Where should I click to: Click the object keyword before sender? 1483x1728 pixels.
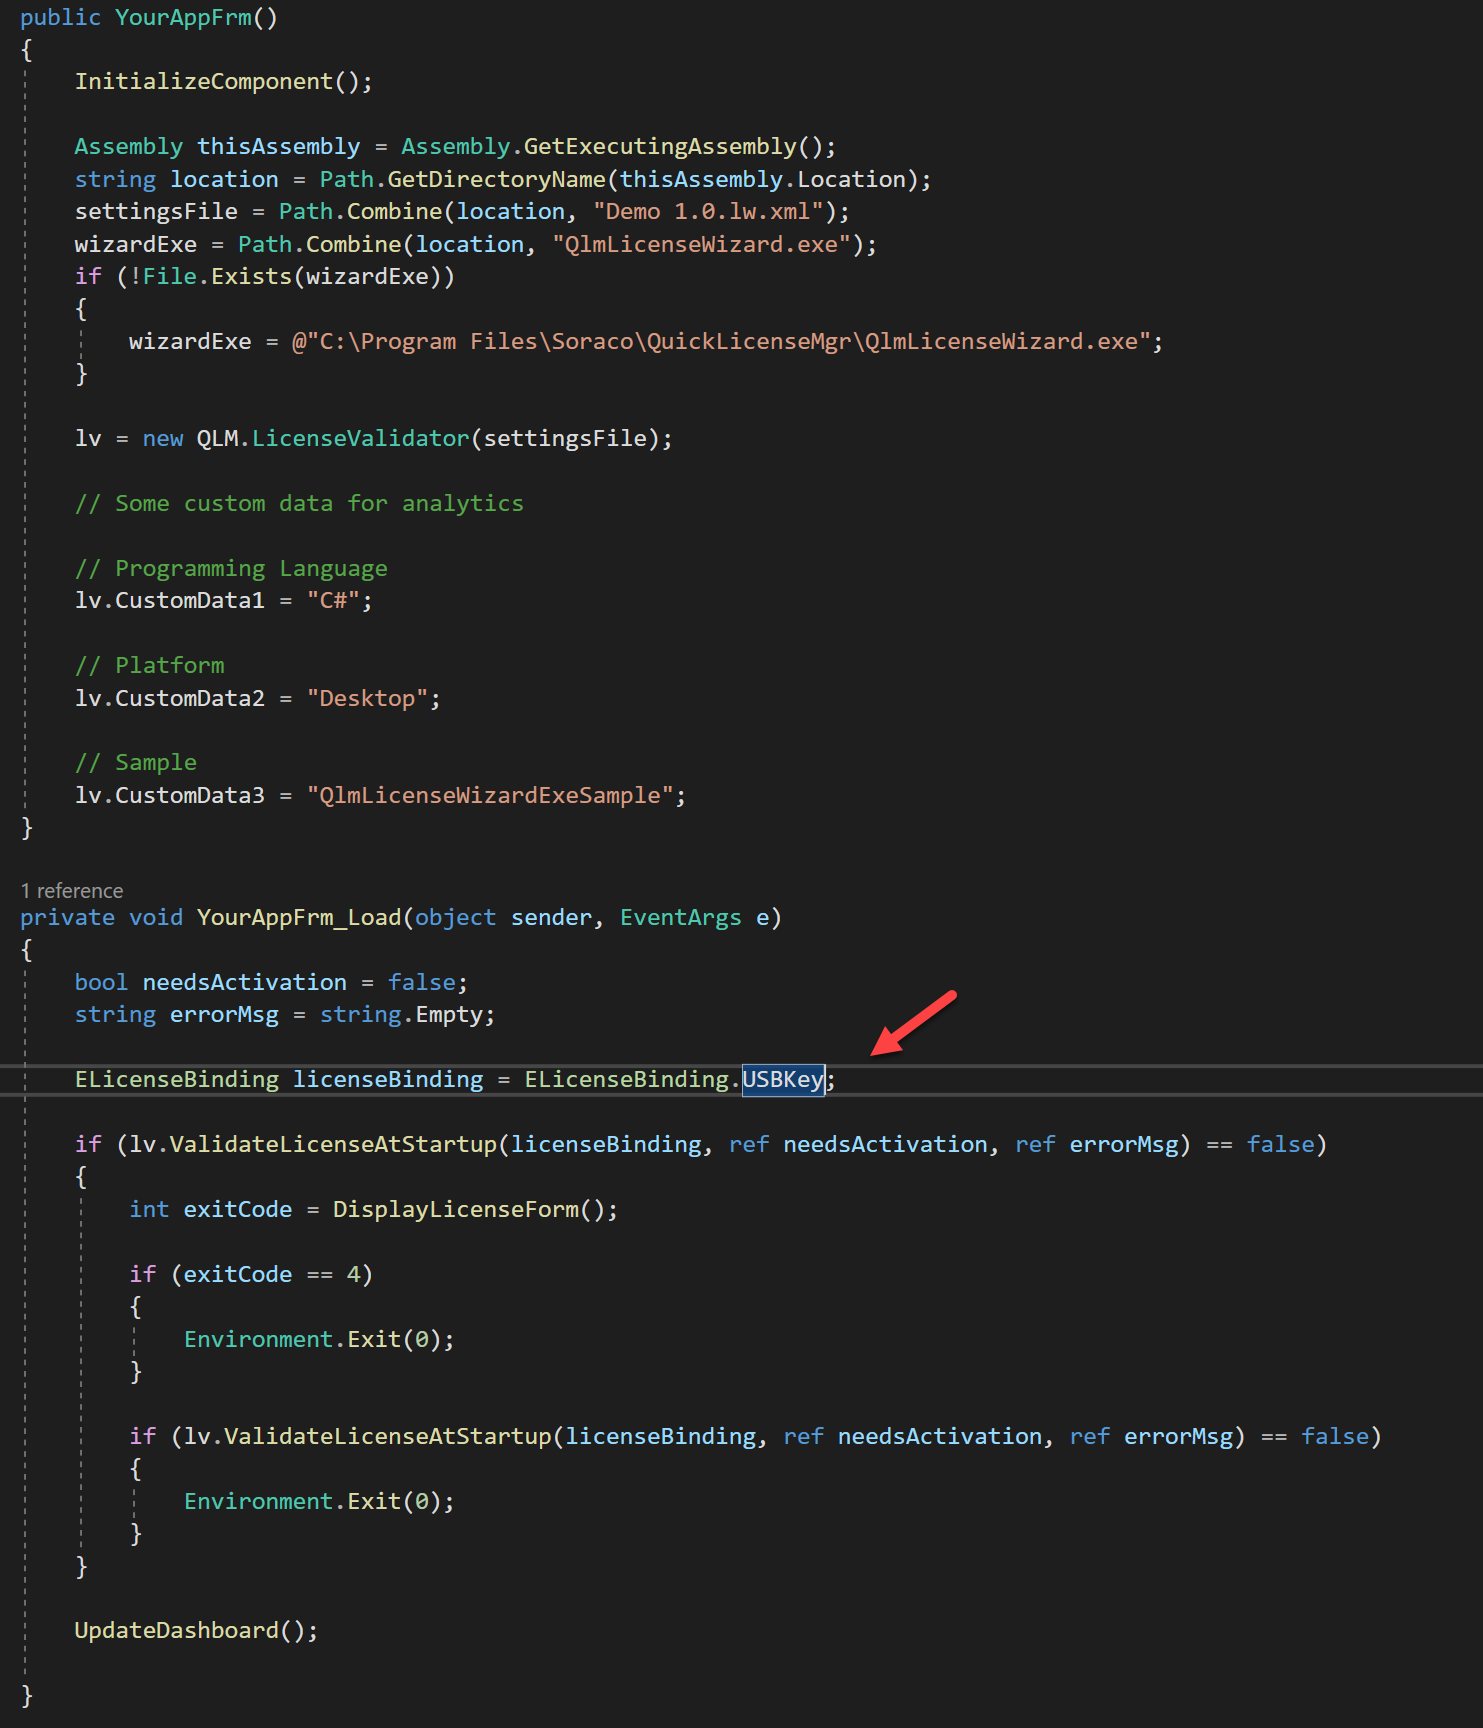point(456,917)
